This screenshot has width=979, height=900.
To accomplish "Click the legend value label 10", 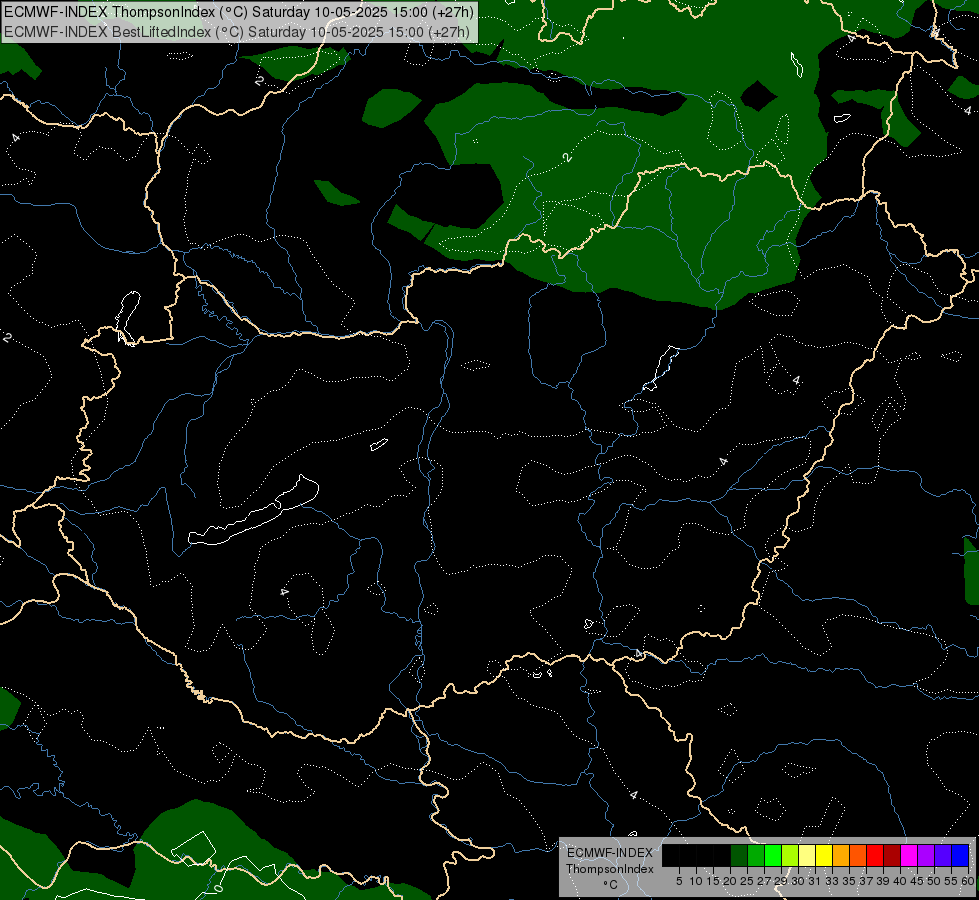I will pyautogui.click(x=696, y=881).
